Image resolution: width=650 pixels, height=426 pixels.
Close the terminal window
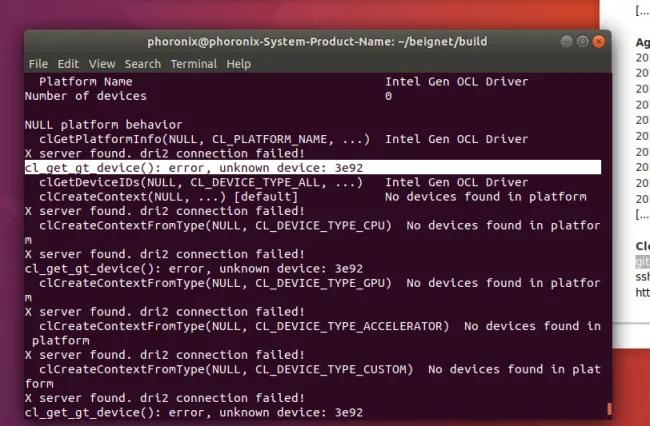(x=599, y=42)
